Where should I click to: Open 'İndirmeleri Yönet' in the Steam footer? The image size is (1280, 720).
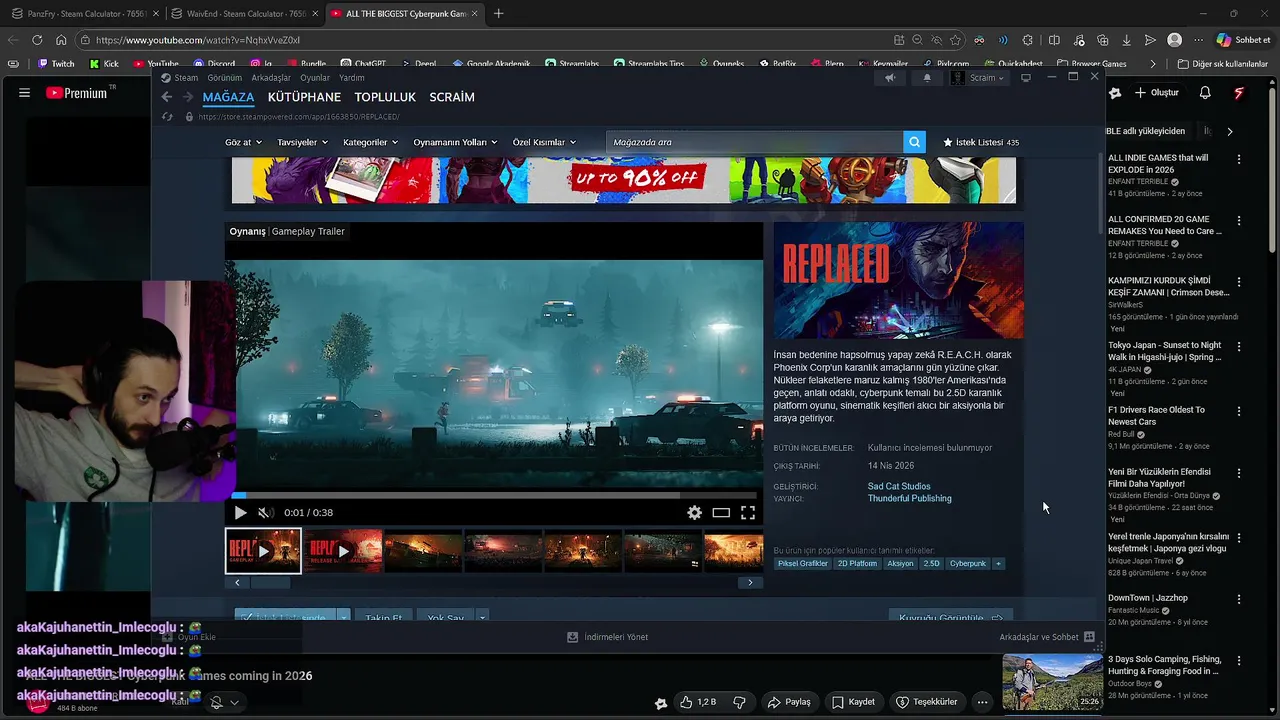point(608,637)
